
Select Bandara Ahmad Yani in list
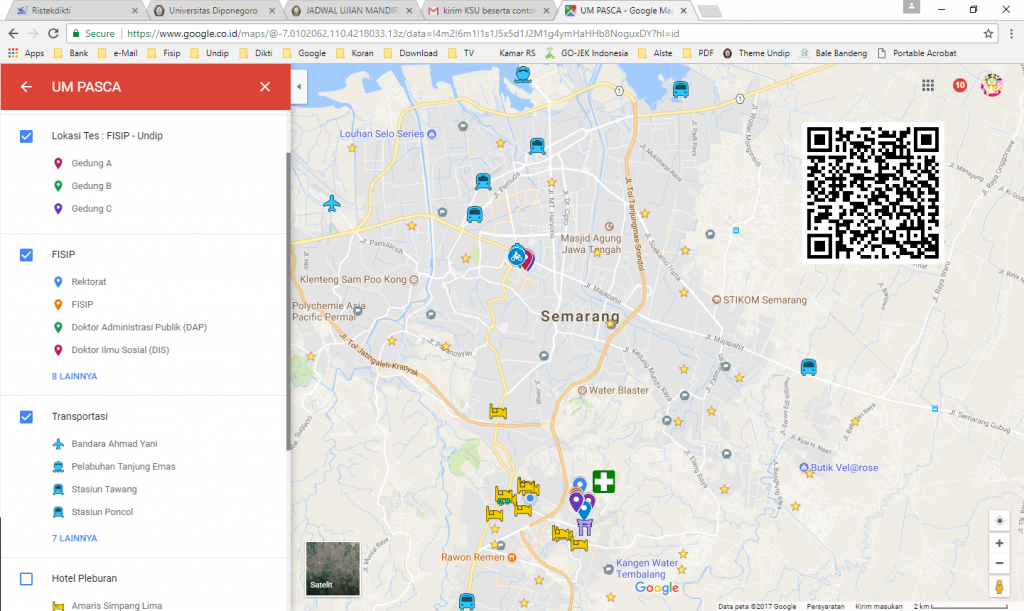click(x=114, y=443)
